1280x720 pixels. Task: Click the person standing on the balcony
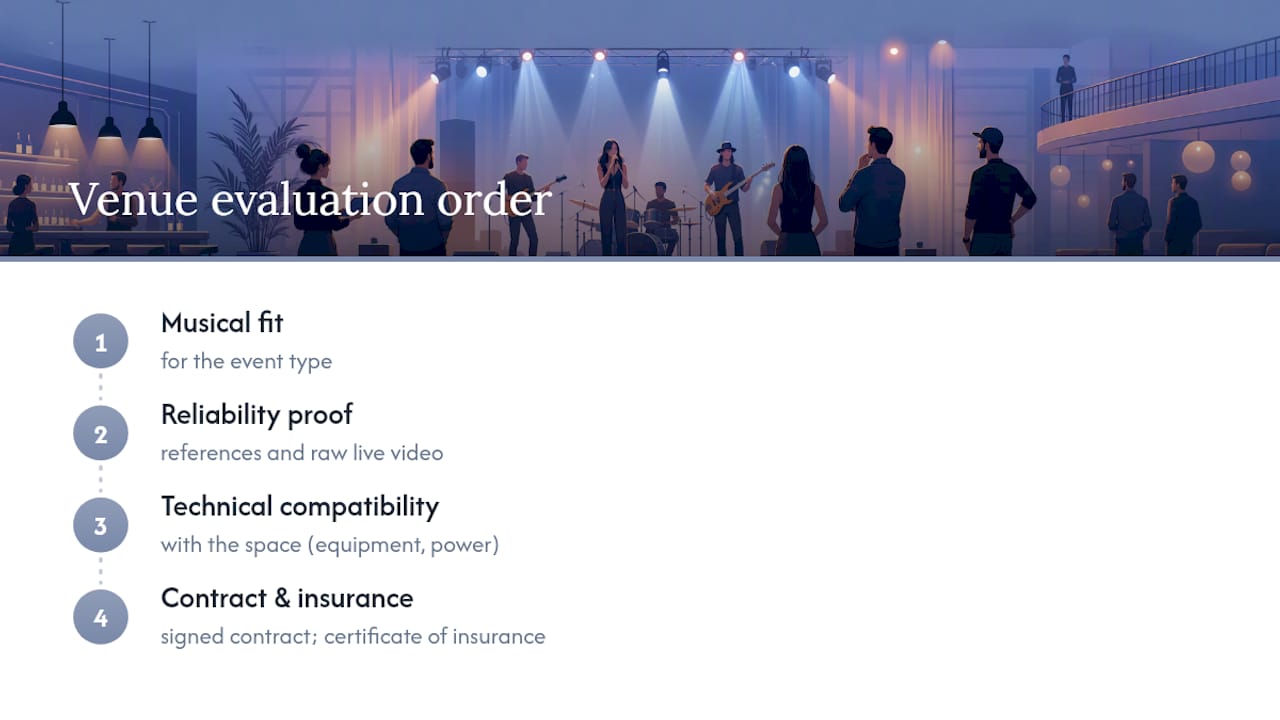pyautogui.click(x=1066, y=87)
